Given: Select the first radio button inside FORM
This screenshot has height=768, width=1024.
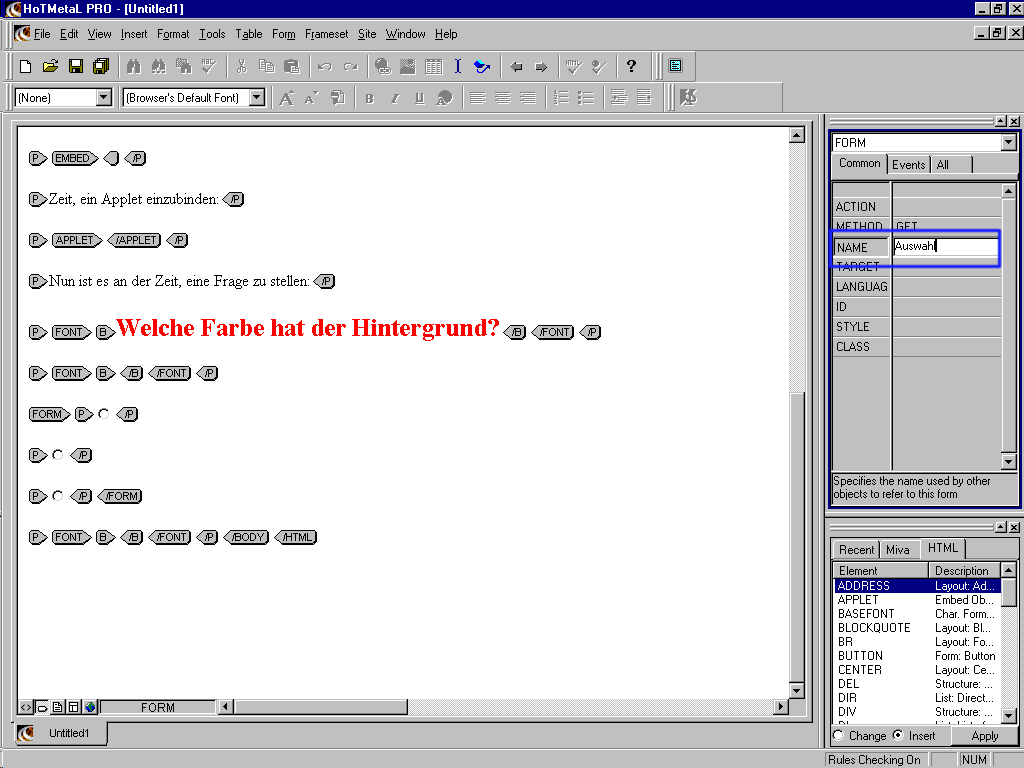Looking at the screenshot, I should 104,414.
